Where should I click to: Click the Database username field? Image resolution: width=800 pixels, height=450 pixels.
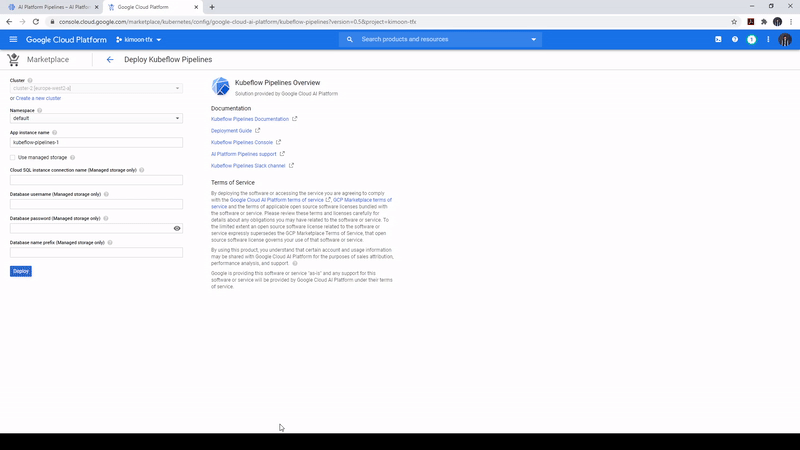click(x=96, y=204)
